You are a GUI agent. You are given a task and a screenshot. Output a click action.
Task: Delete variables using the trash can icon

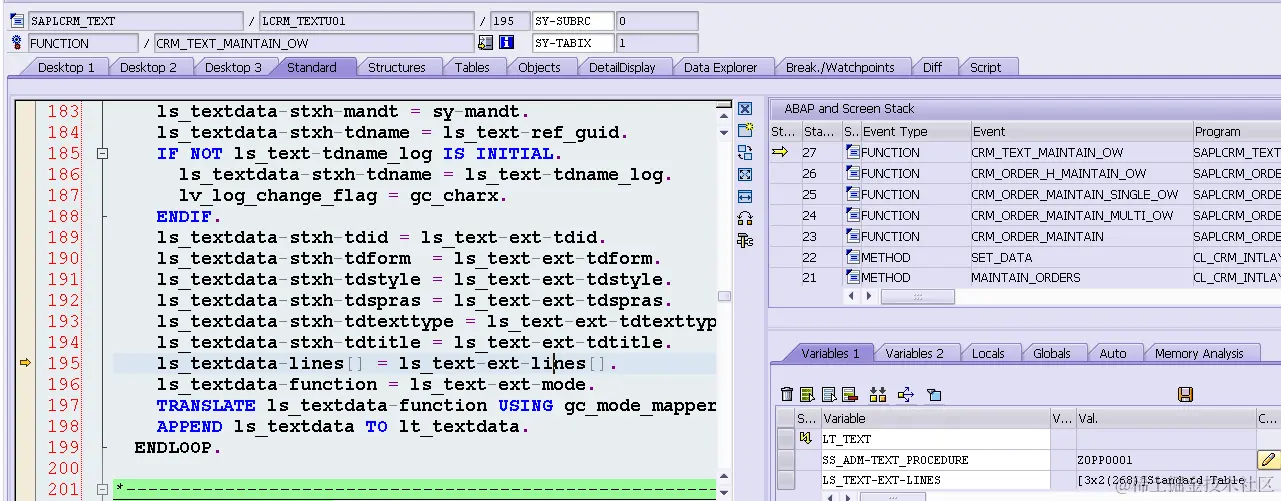[787, 395]
